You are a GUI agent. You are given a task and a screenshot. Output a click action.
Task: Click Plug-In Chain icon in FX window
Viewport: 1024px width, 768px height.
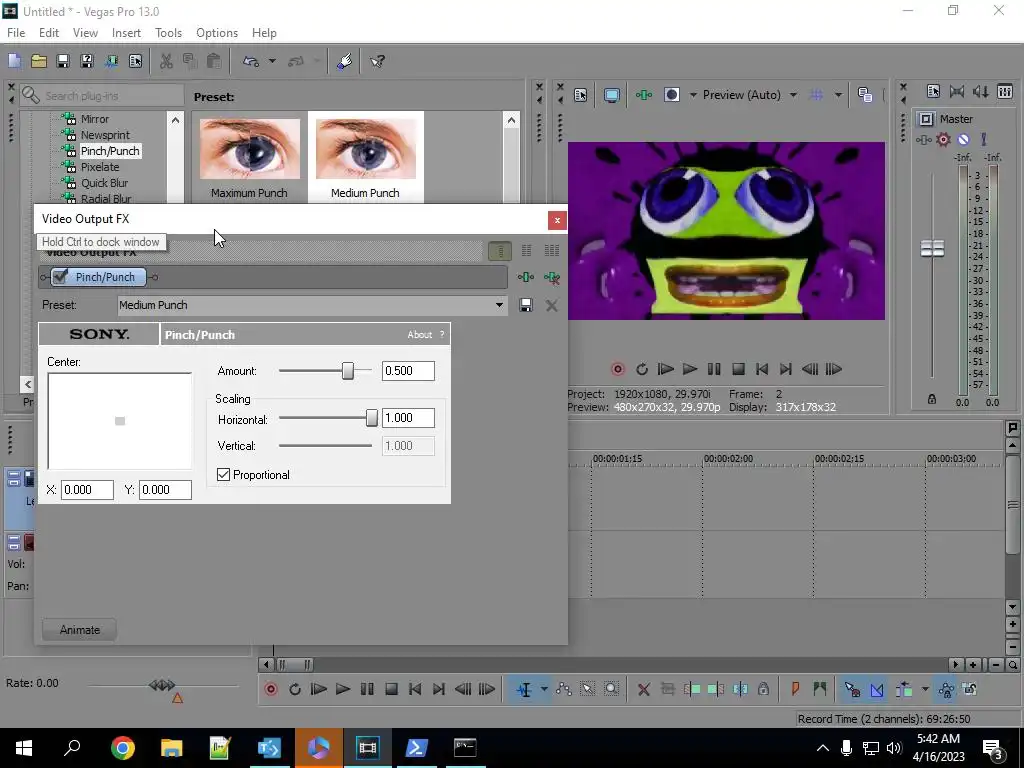click(x=526, y=278)
